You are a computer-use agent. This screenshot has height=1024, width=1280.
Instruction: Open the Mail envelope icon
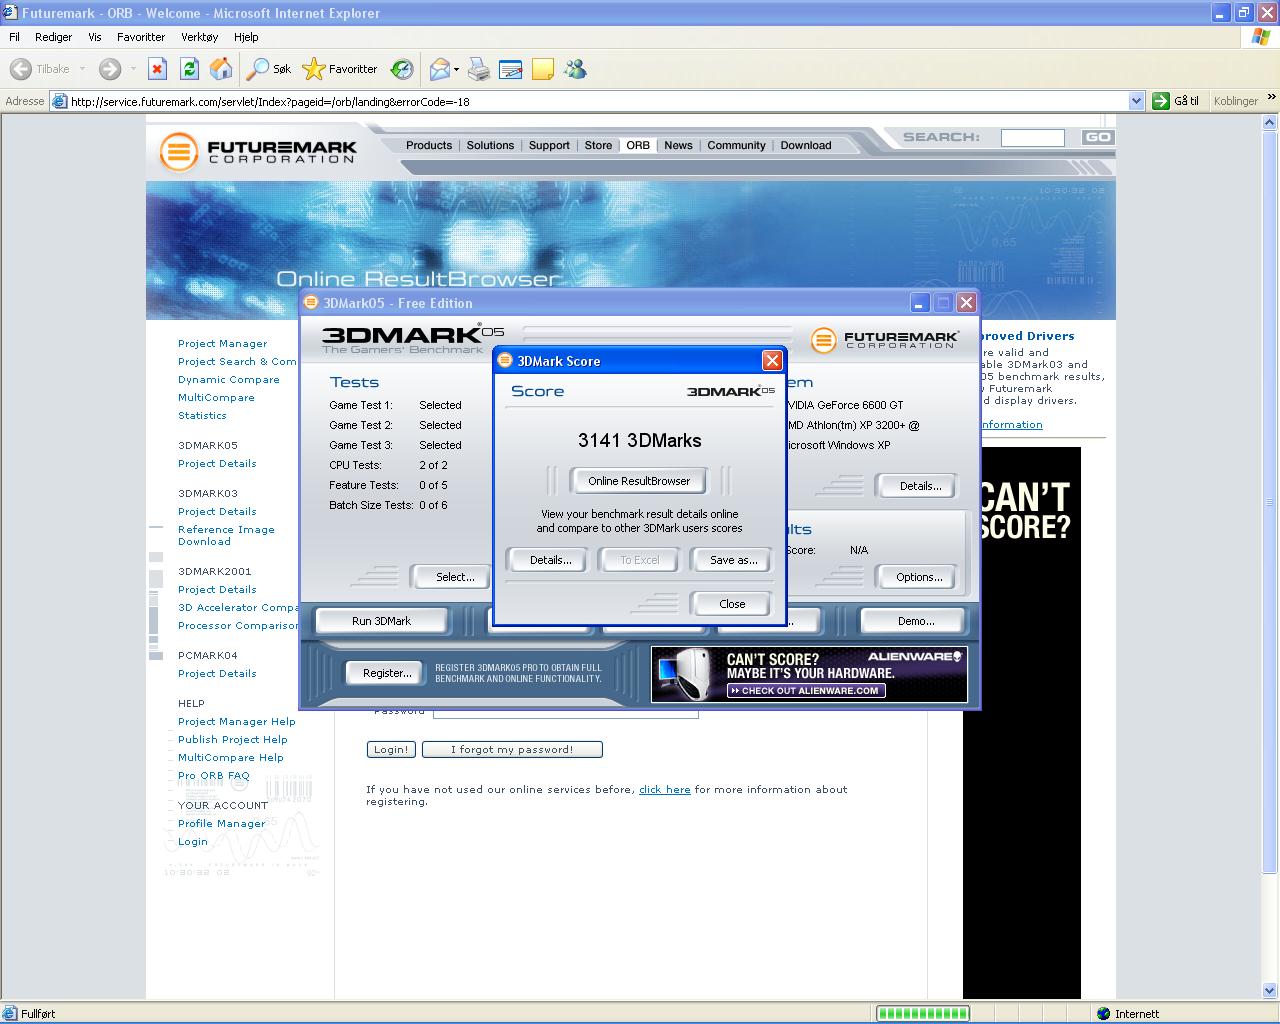coord(439,69)
